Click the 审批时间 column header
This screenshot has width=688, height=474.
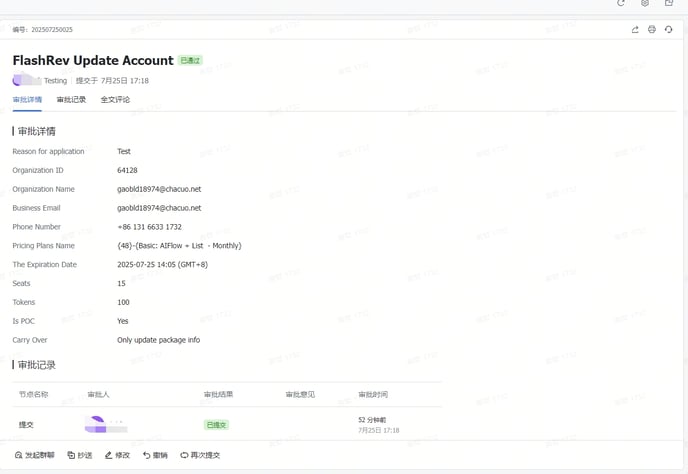[x=373, y=395]
